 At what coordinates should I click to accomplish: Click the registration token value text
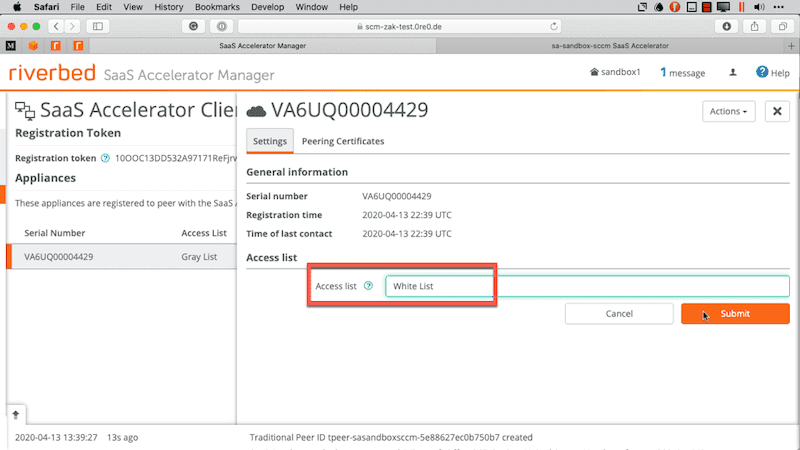pos(176,158)
